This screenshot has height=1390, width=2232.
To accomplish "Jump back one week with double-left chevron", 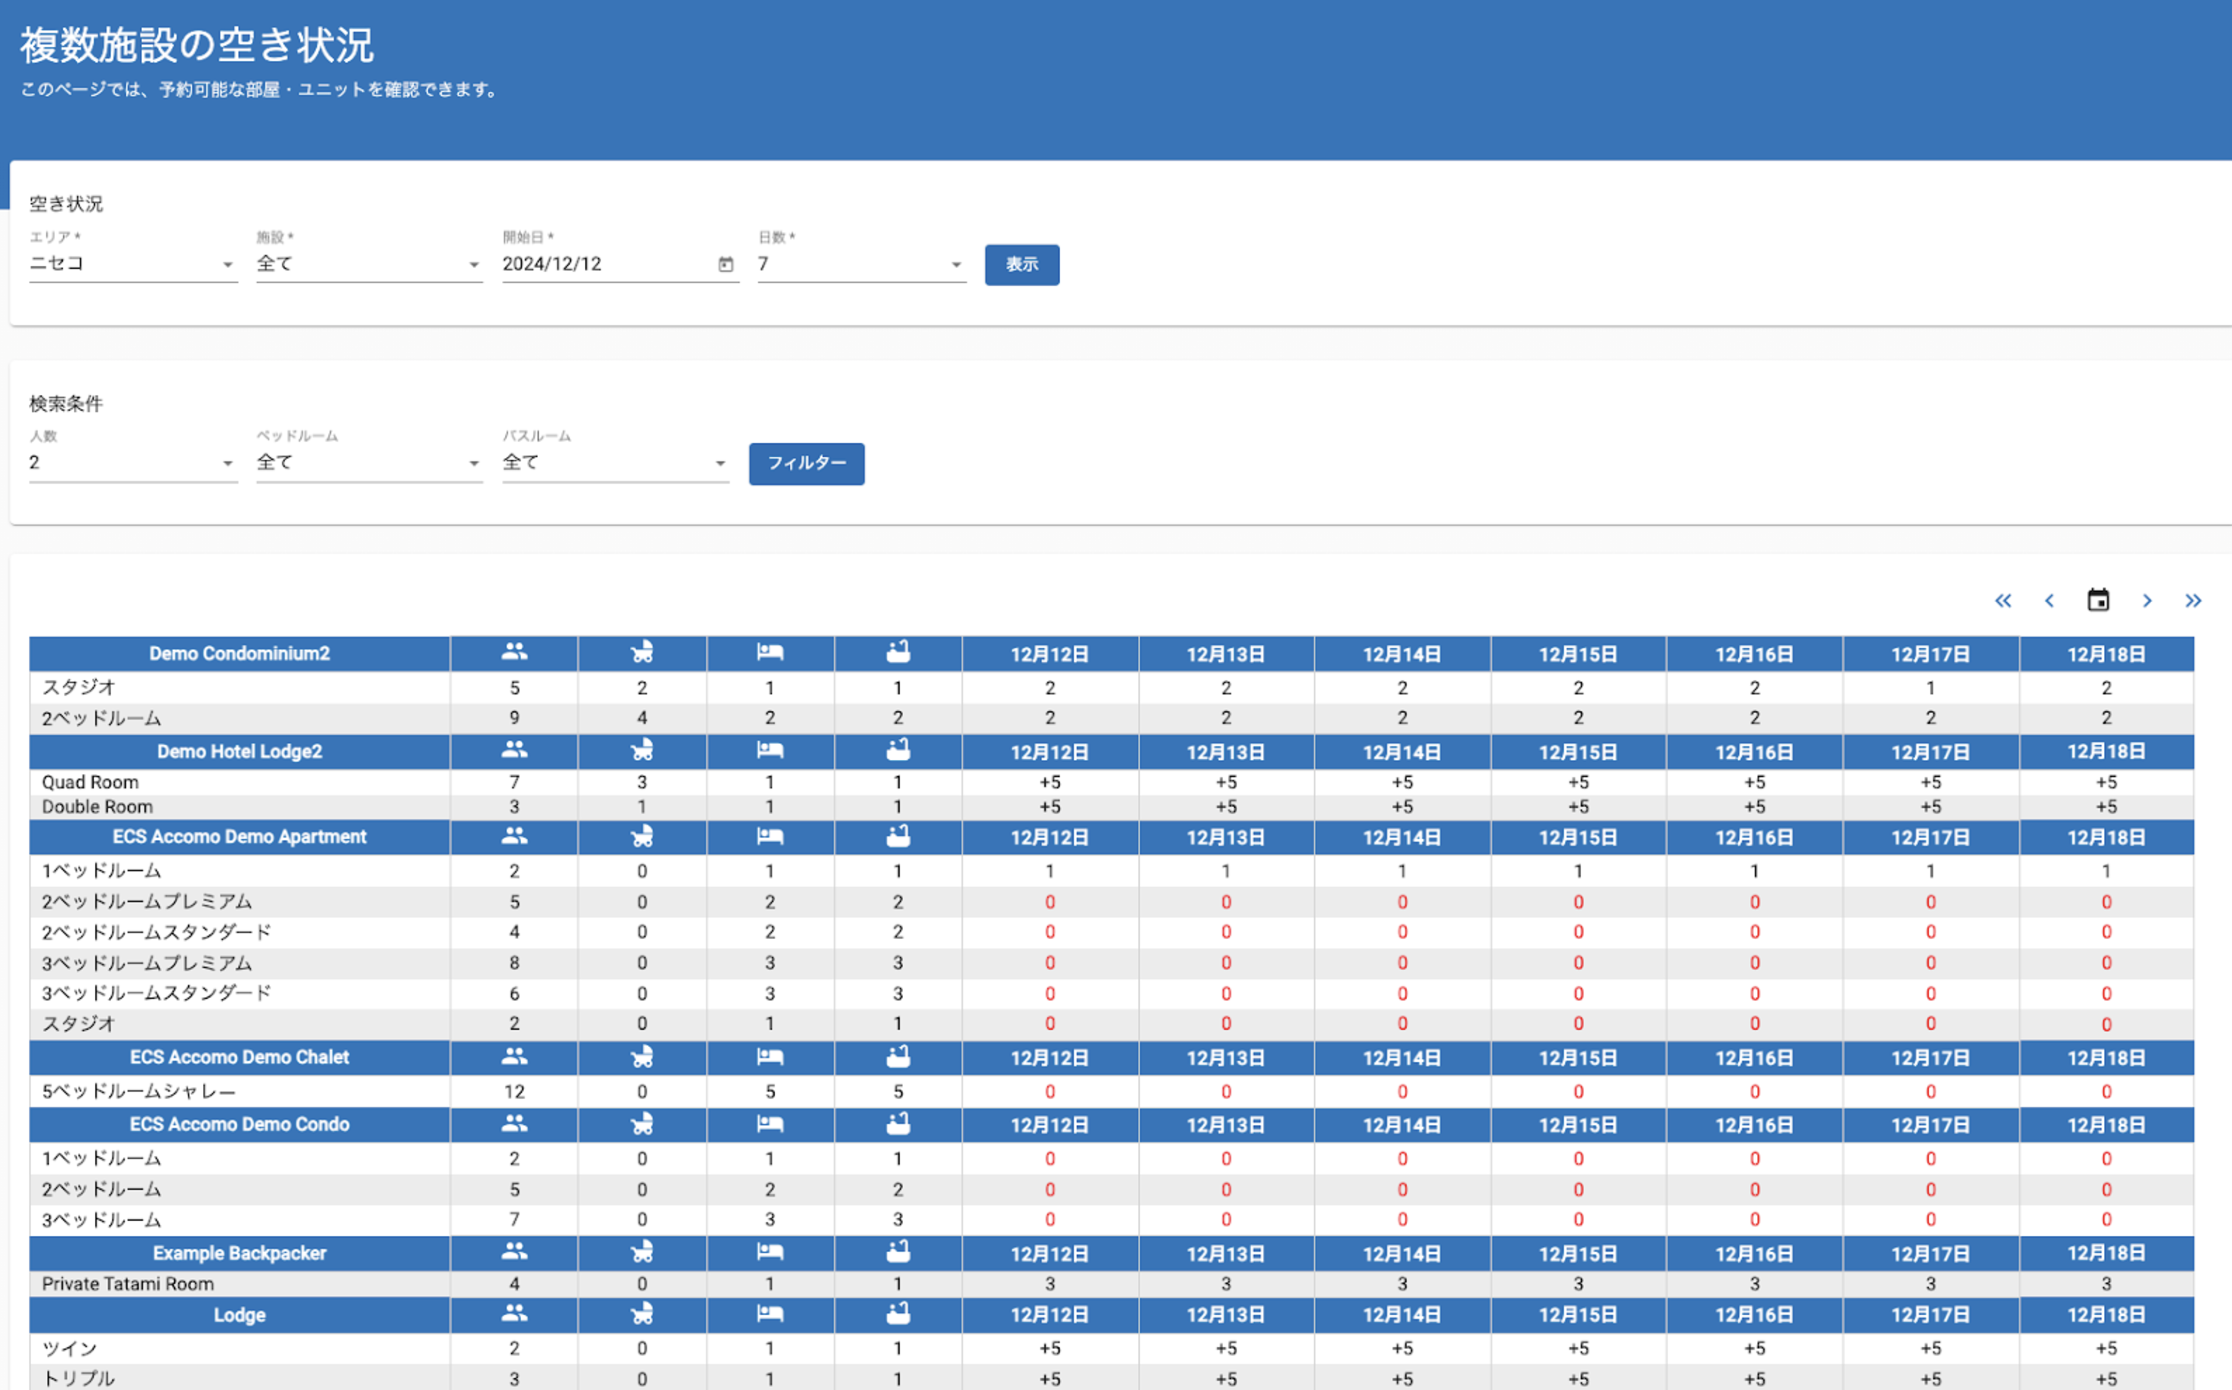I will [x=2003, y=601].
